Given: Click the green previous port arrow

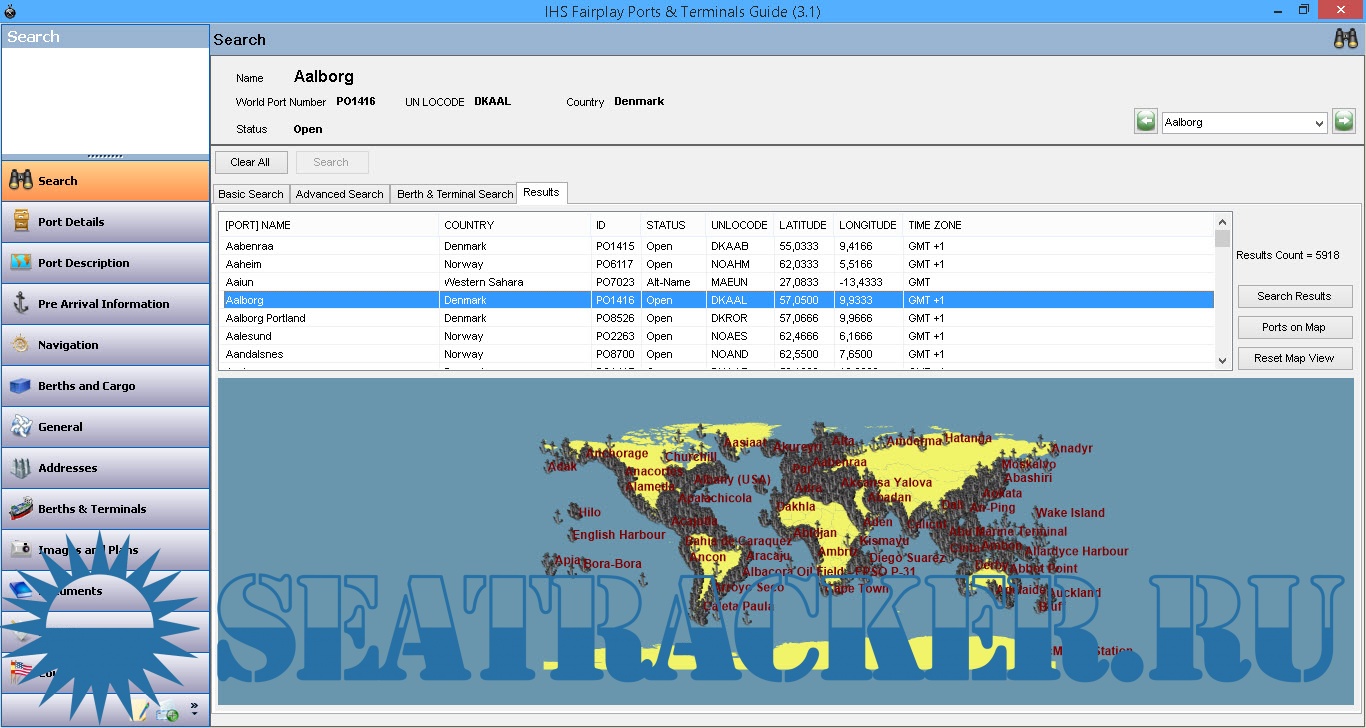Looking at the screenshot, I should (1146, 122).
